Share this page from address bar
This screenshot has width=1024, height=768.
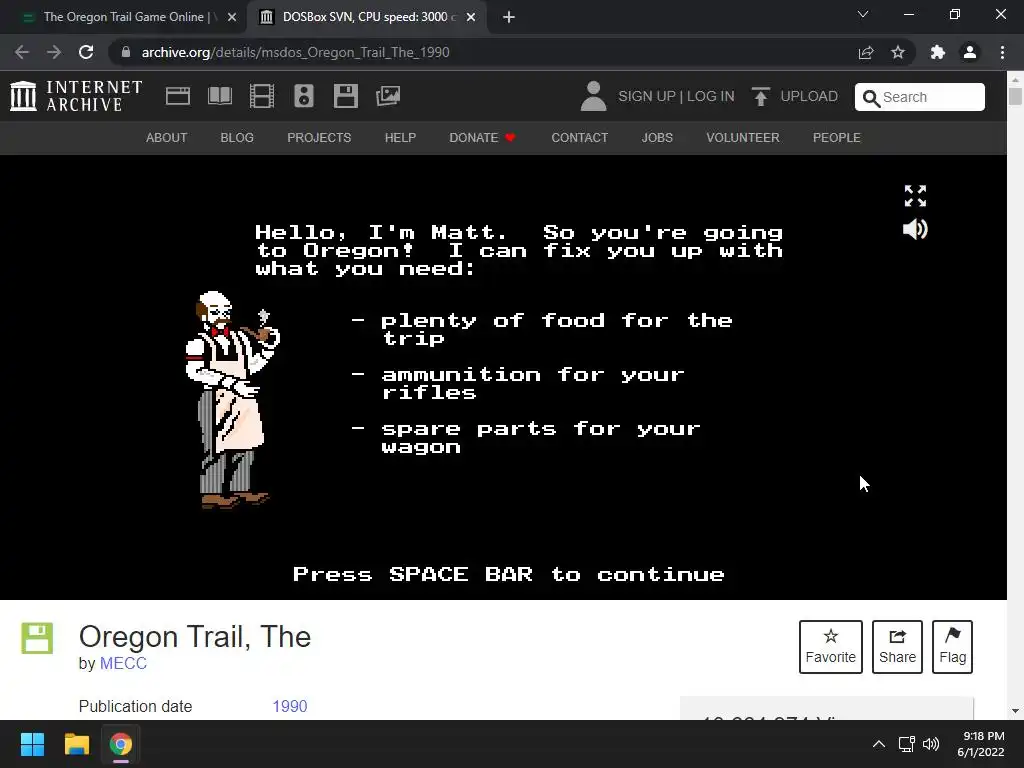(866, 52)
